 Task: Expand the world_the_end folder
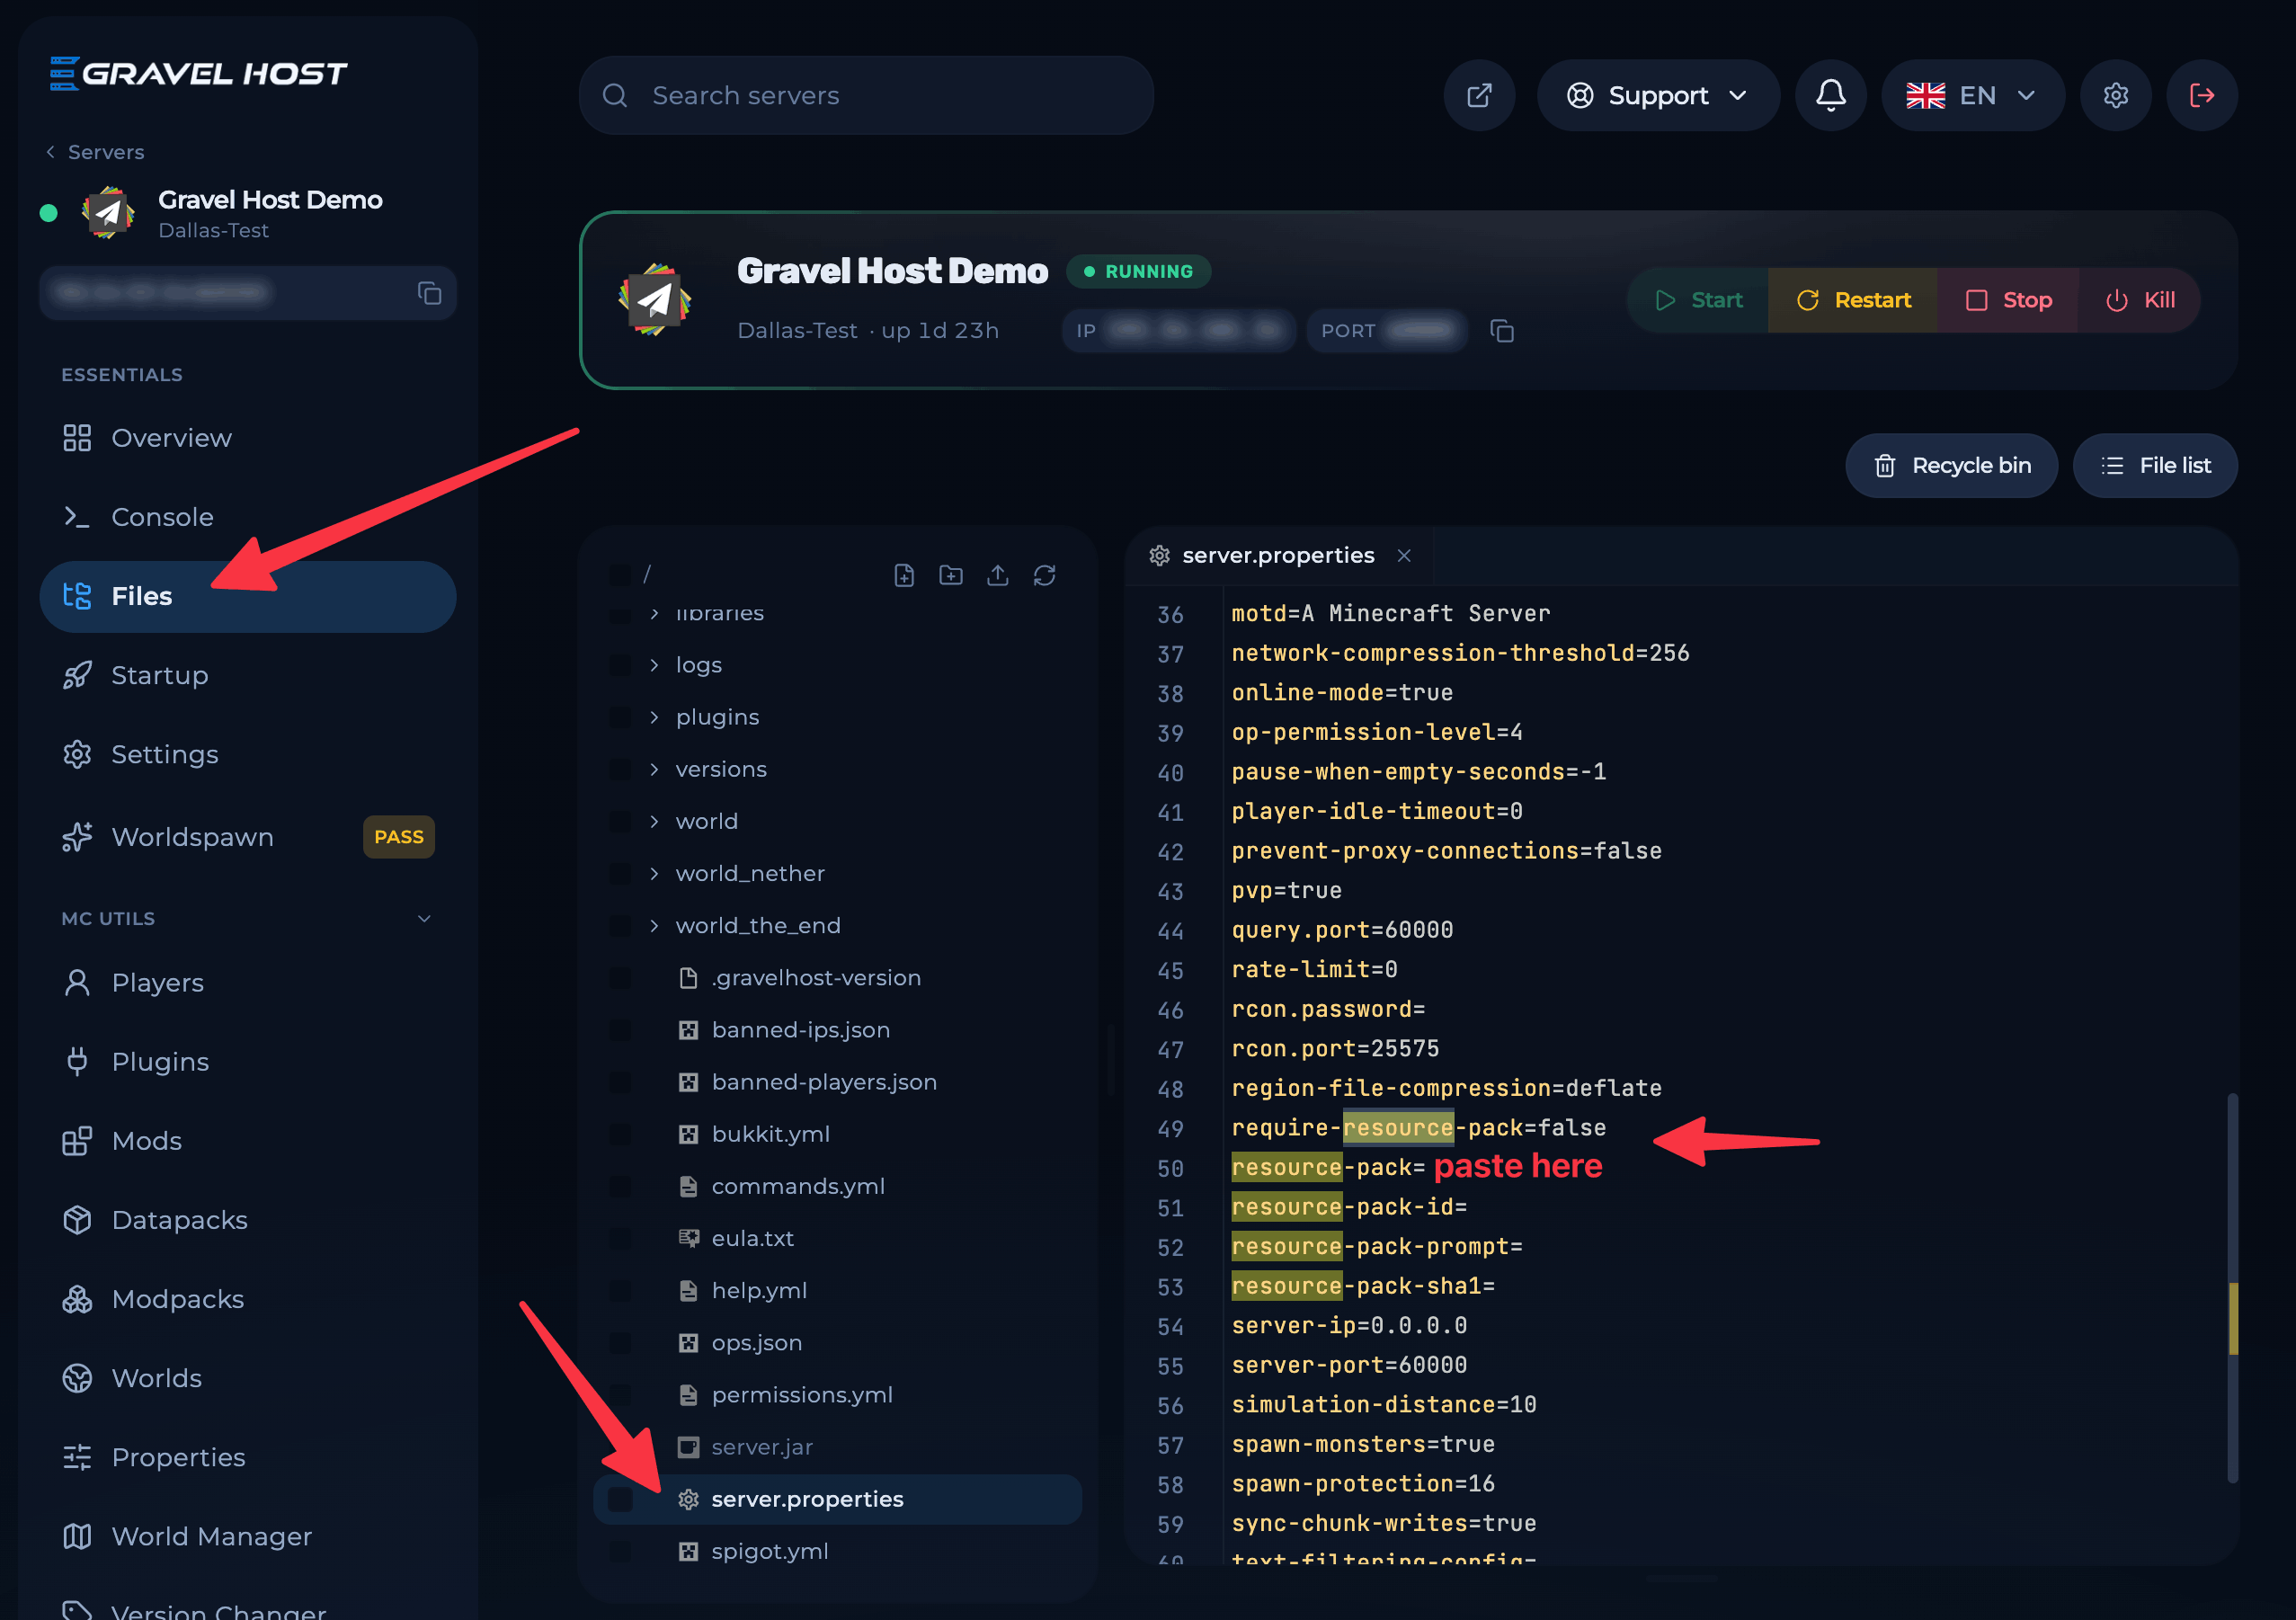[x=654, y=925]
